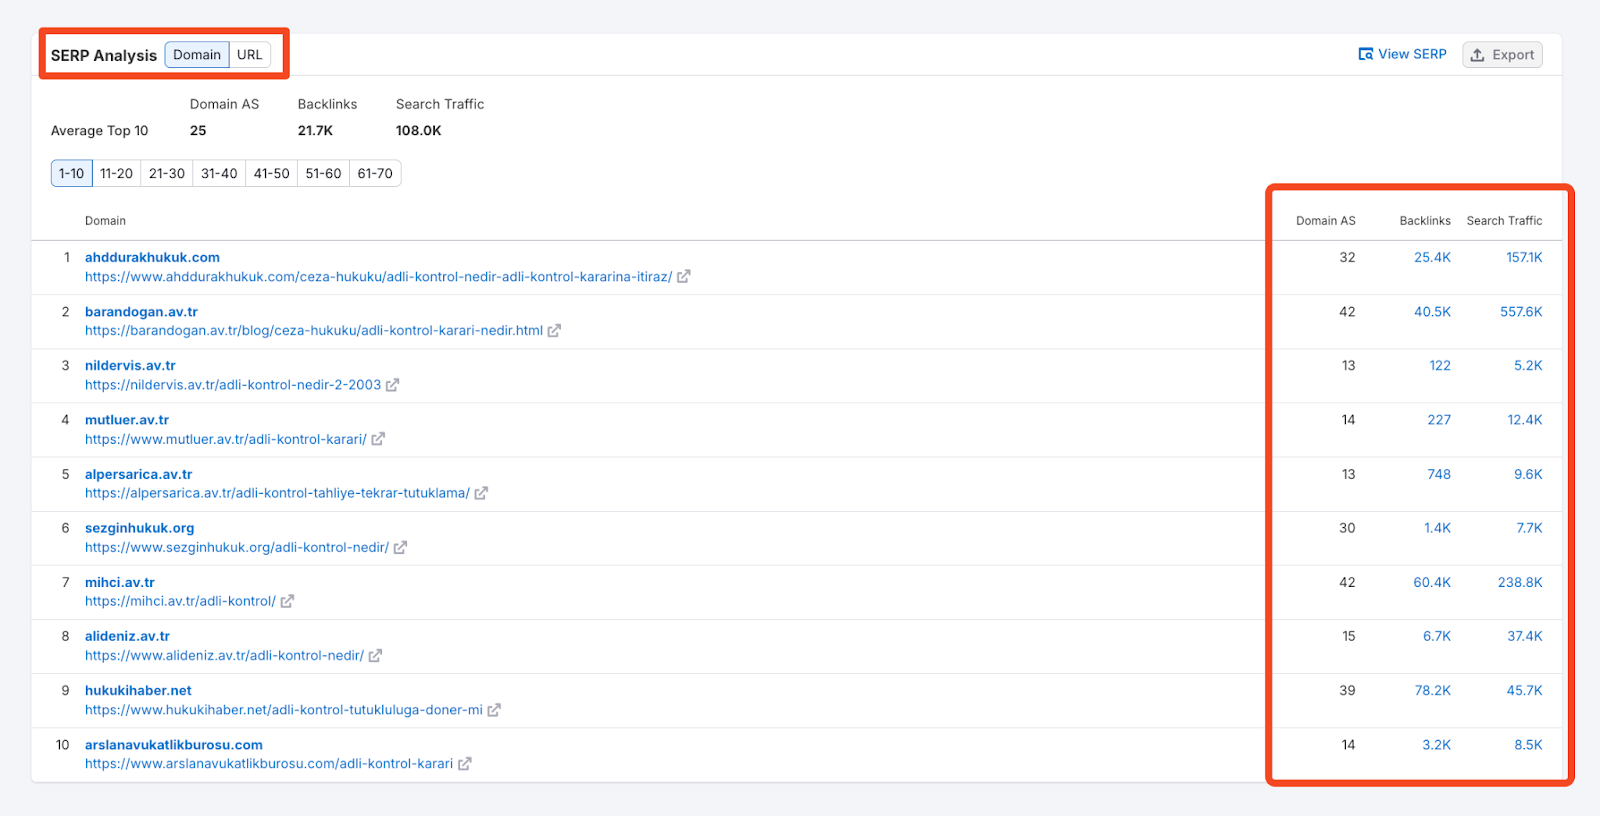This screenshot has height=816, width=1600.
Task: Switch SERP Analysis to Domain view
Action: (x=197, y=55)
